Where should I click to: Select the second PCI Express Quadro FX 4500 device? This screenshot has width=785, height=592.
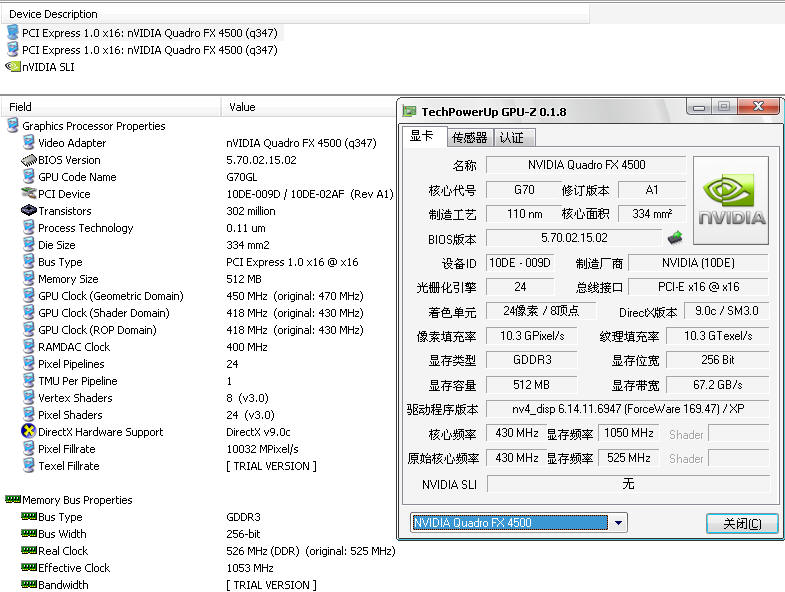pyautogui.click(x=150, y=50)
